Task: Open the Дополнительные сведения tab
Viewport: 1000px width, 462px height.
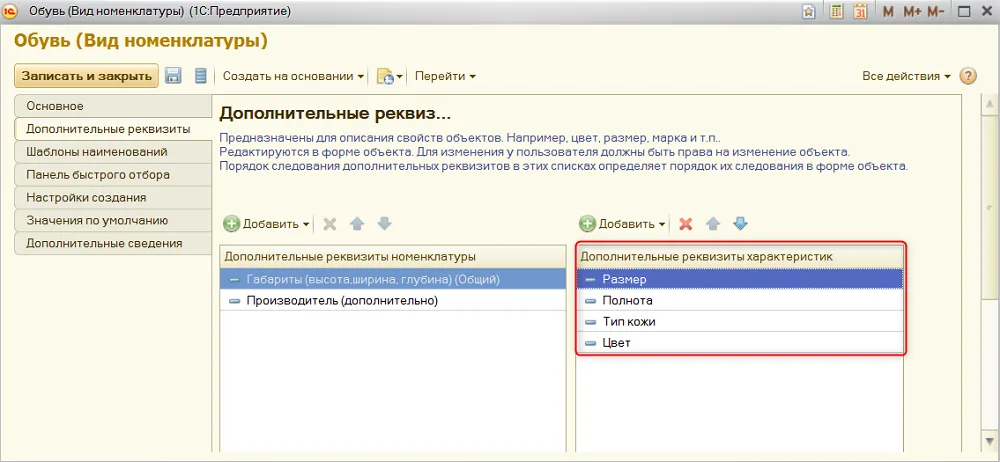Action: (x=113, y=243)
